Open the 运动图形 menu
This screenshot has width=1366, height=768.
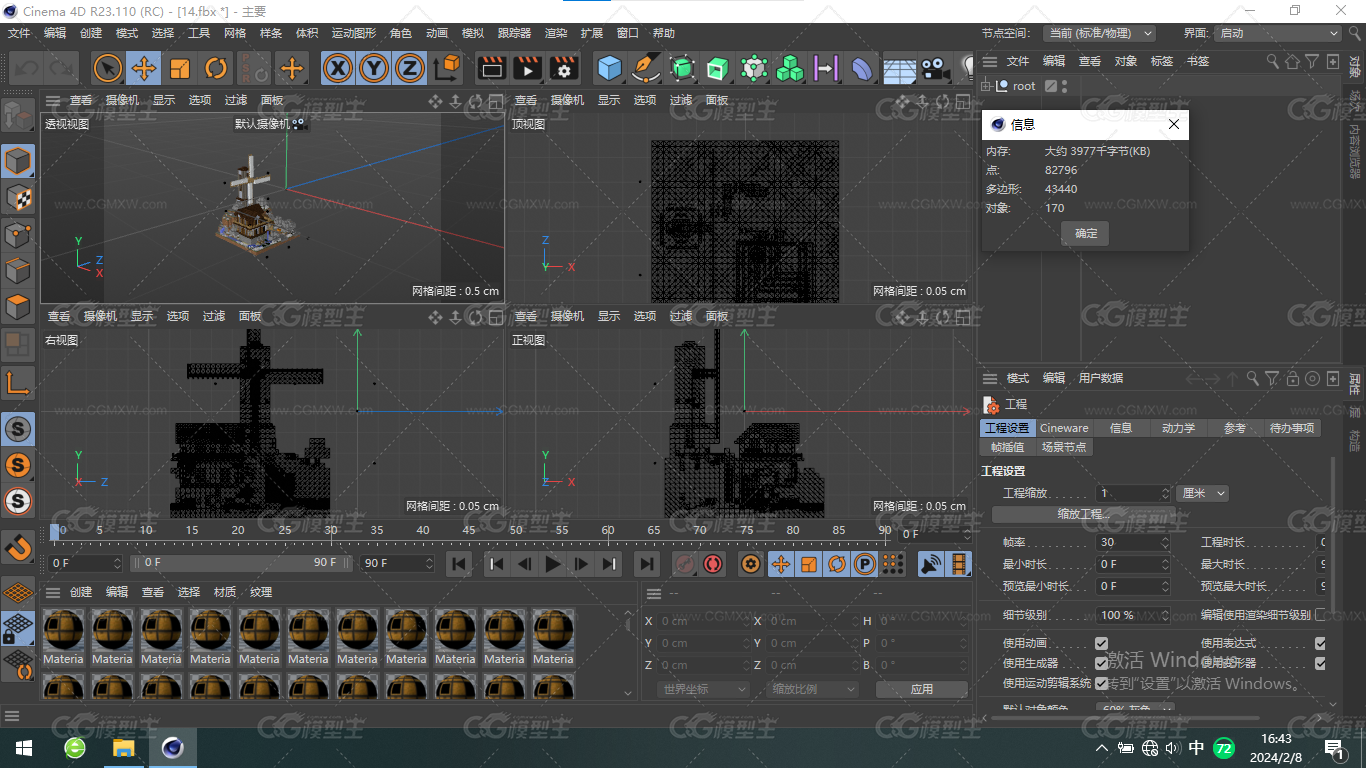tap(354, 33)
